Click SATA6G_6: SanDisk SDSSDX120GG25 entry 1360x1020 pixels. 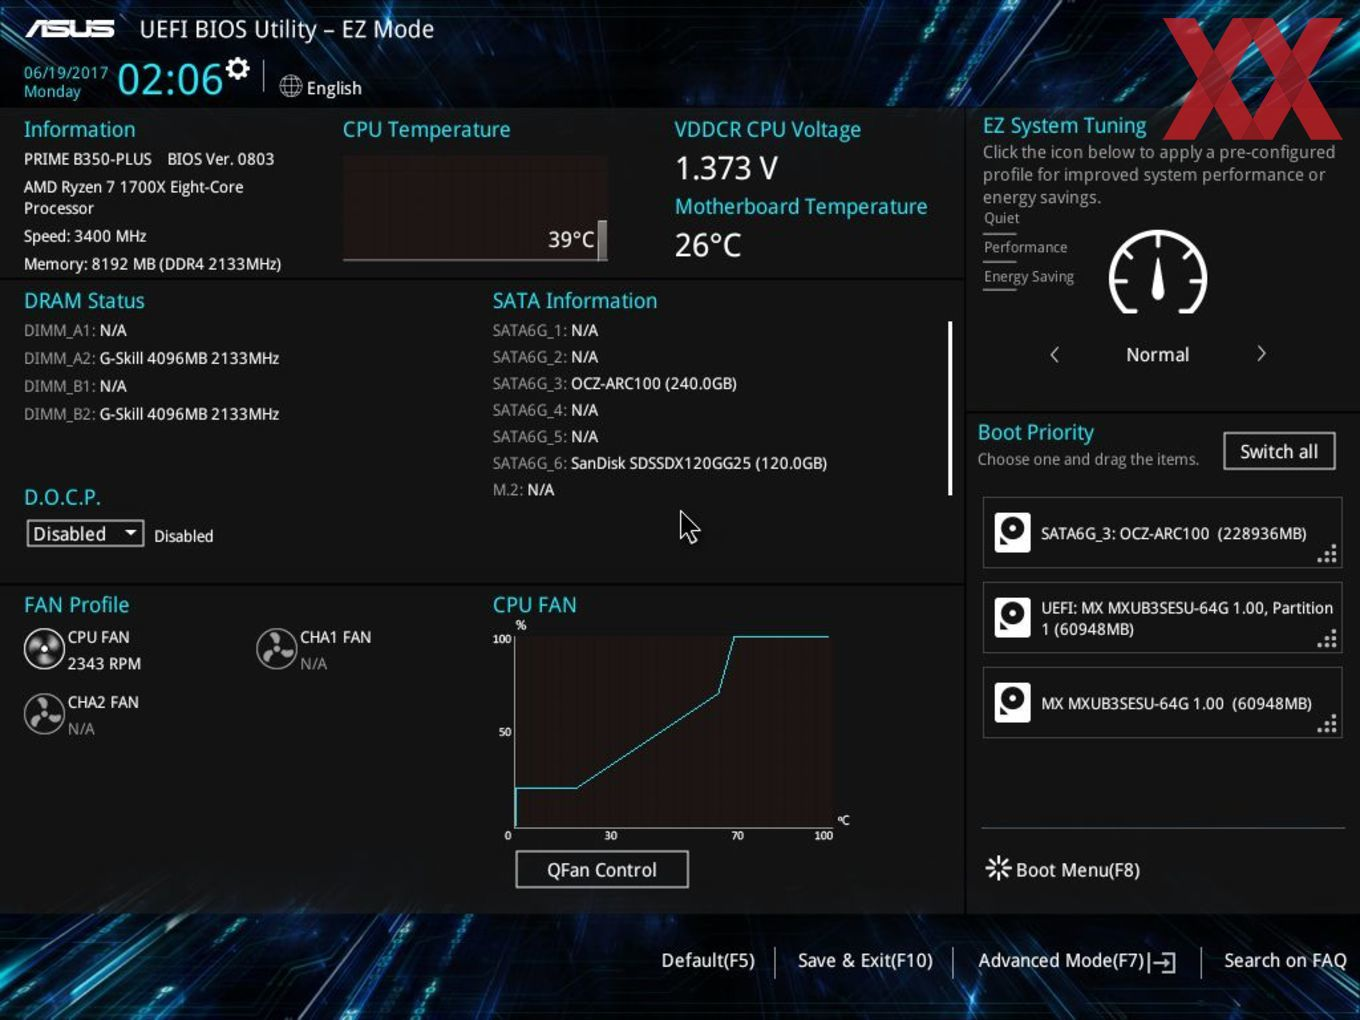click(x=659, y=463)
